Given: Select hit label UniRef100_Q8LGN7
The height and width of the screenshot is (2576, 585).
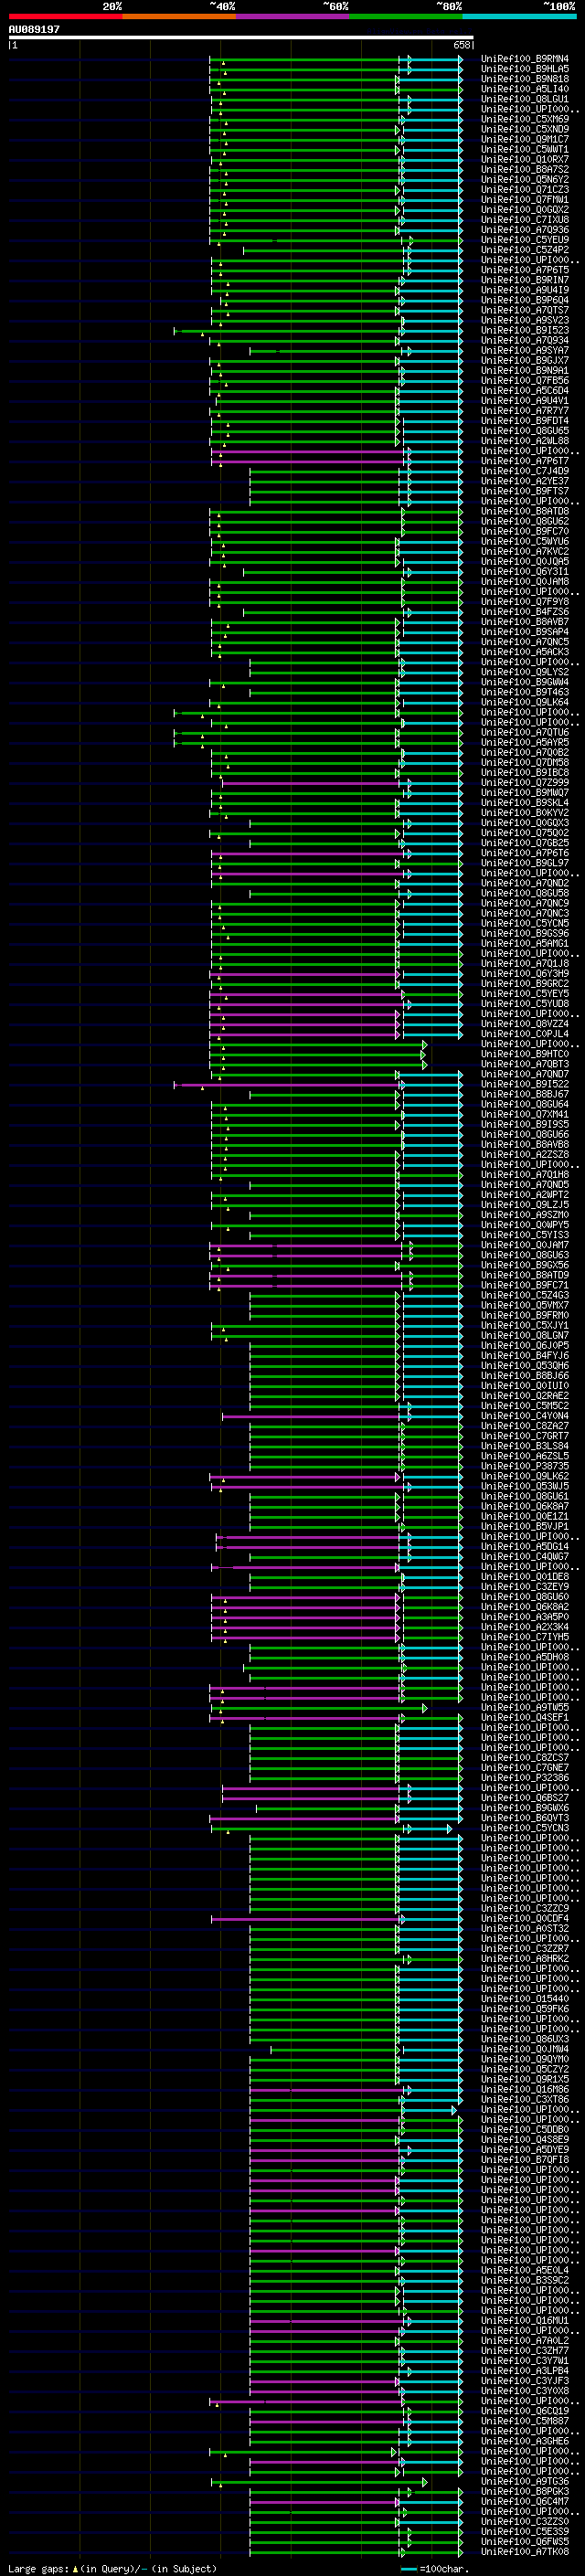Looking at the screenshot, I should pyautogui.click(x=525, y=1335).
